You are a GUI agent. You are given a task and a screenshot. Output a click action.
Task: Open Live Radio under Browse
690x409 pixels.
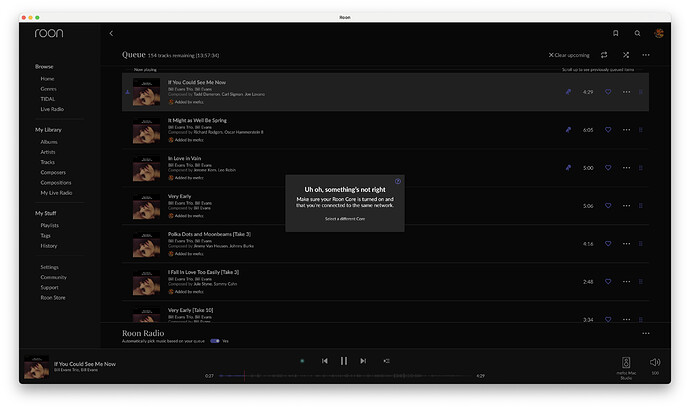[x=52, y=109]
